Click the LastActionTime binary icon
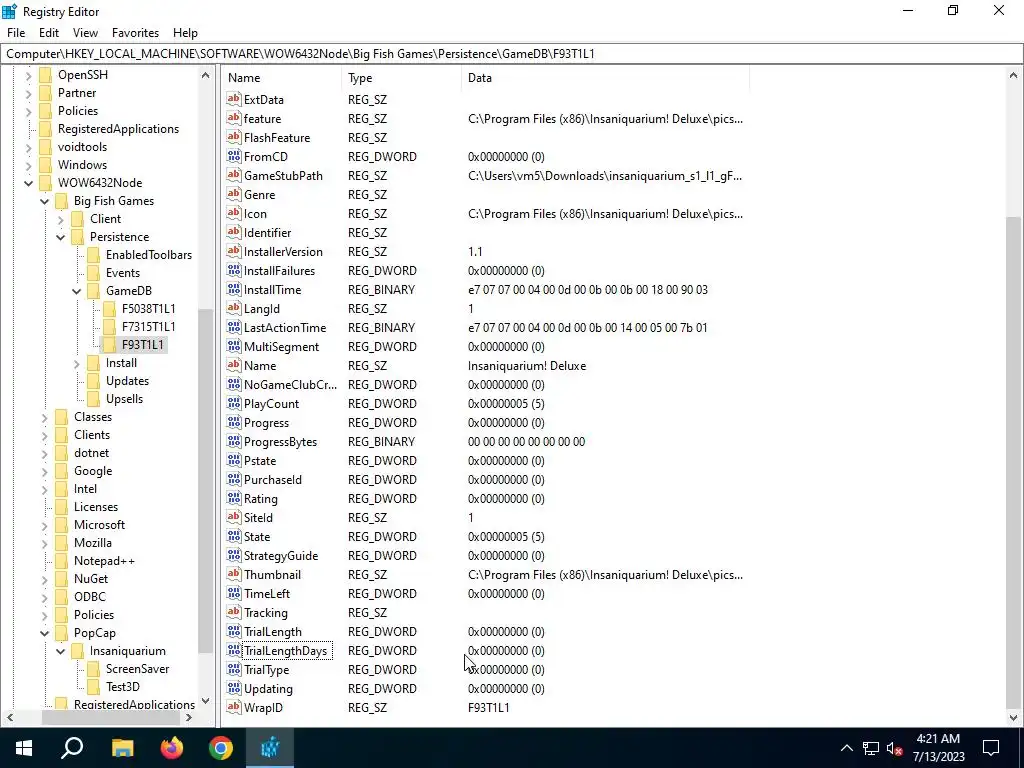 tap(234, 328)
